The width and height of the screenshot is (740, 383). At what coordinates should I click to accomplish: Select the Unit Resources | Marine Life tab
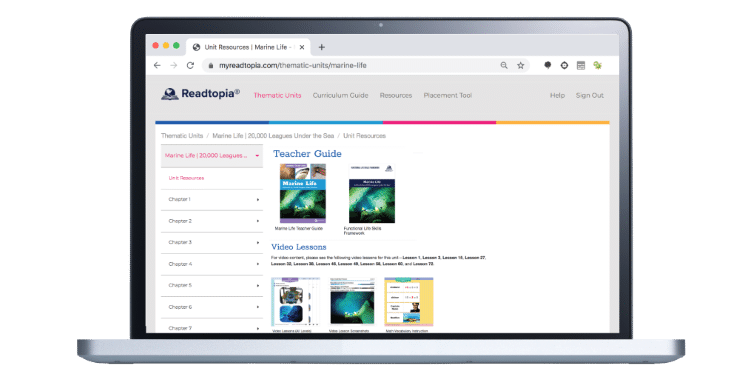click(248, 47)
